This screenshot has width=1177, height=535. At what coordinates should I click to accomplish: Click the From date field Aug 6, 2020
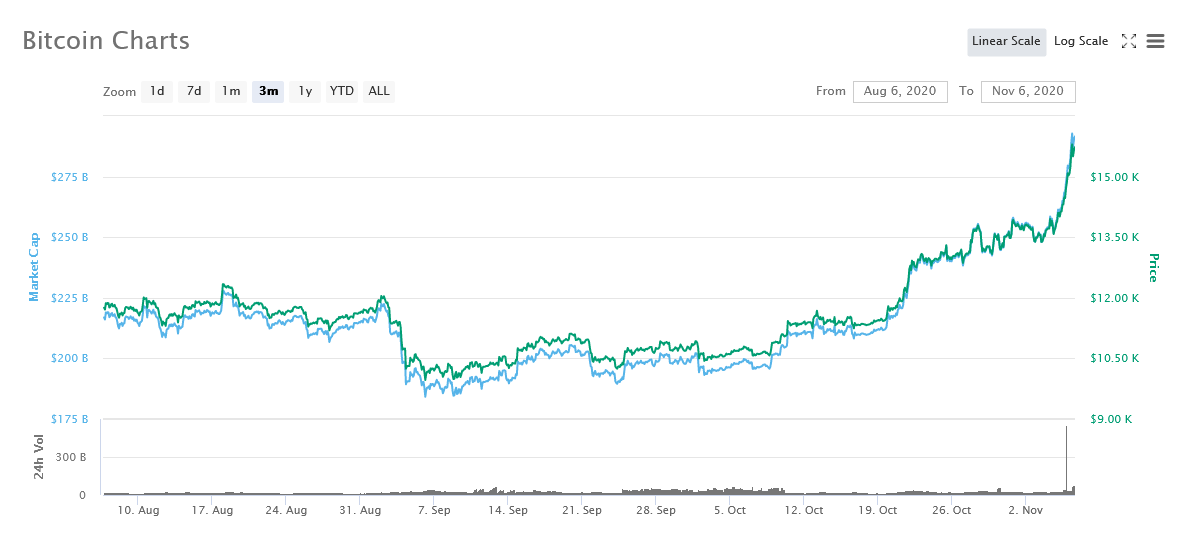coord(900,91)
